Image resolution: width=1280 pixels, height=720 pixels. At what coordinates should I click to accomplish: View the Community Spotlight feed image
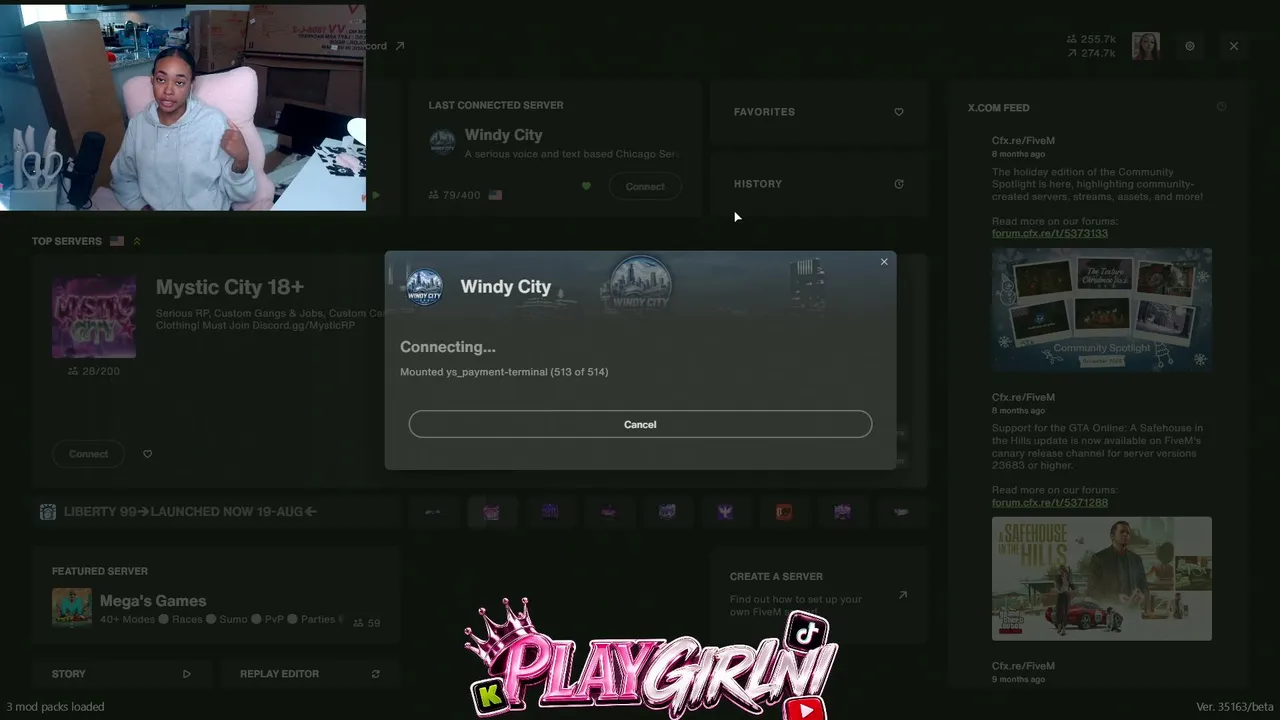click(1102, 310)
